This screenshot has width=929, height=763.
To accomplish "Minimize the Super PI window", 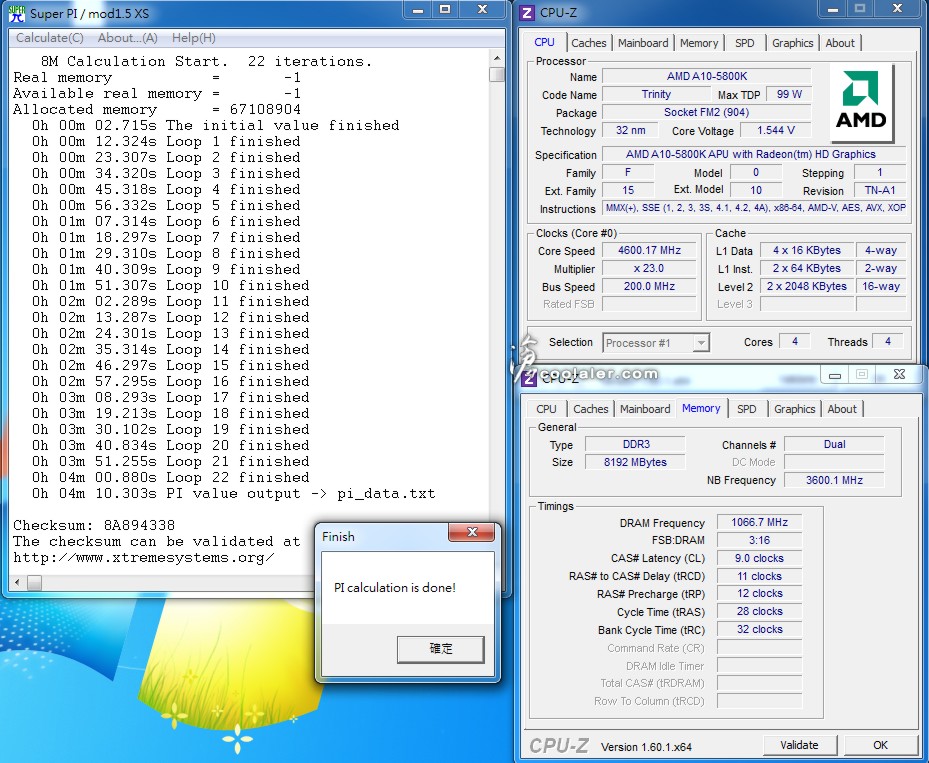I will tap(418, 9).
